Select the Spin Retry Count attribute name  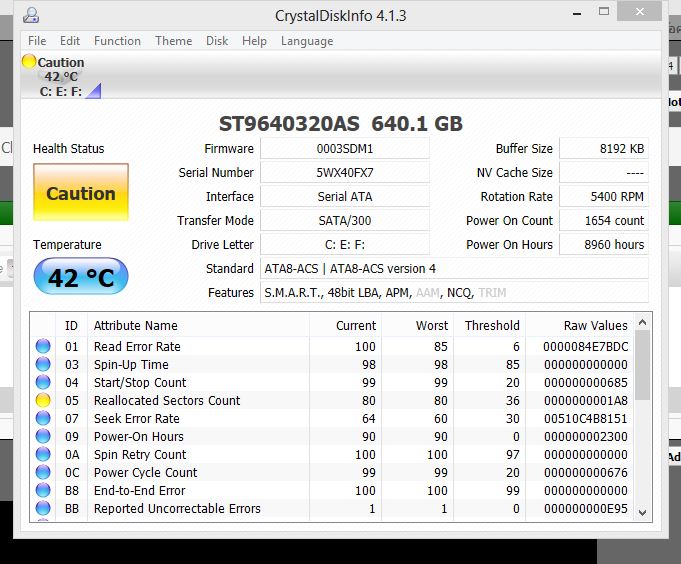pos(140,454)
